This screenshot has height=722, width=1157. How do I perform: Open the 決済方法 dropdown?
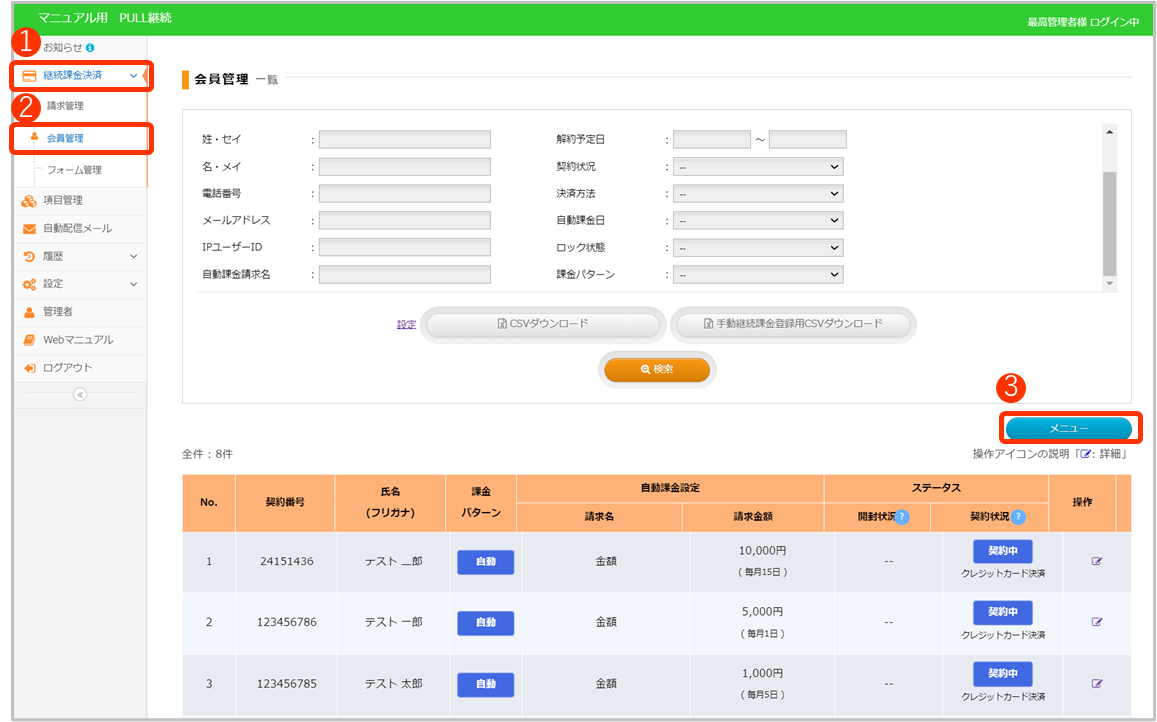pyautogui.click(x=758, y=194)
